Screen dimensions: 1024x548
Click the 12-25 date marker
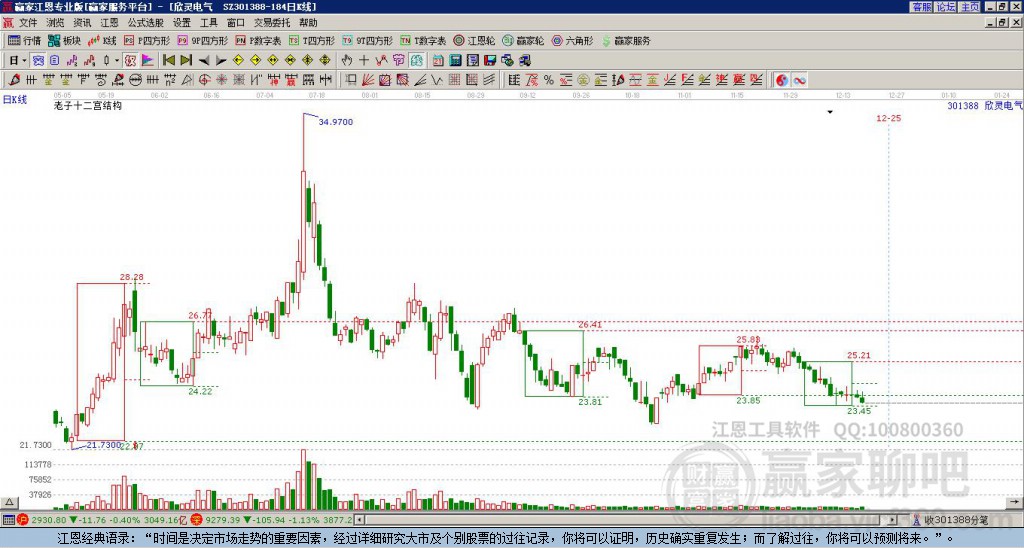tap(888, 118)
